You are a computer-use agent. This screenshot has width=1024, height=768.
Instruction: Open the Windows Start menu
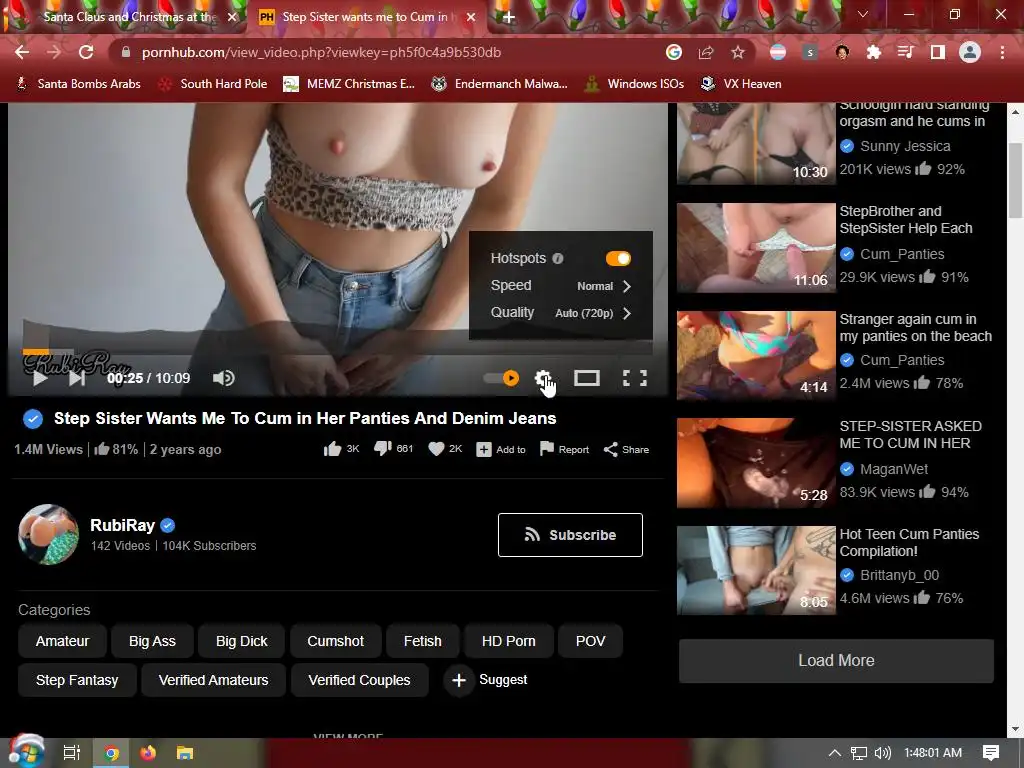point(25,752)
